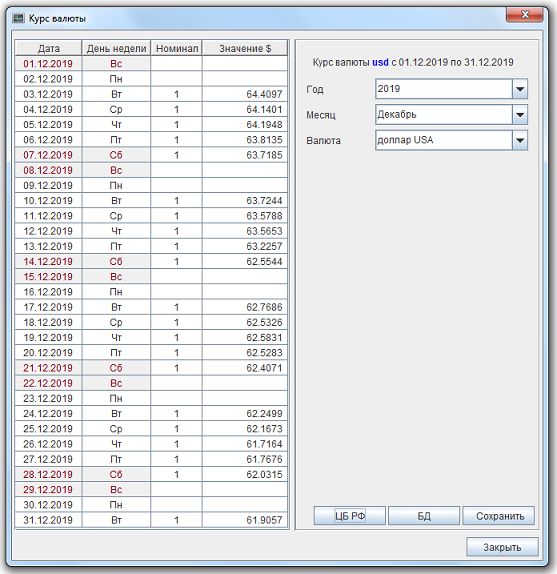This screenshot has height=574, width=557.
Task: Click the Сохранить button
Action: tap(498, 516)
